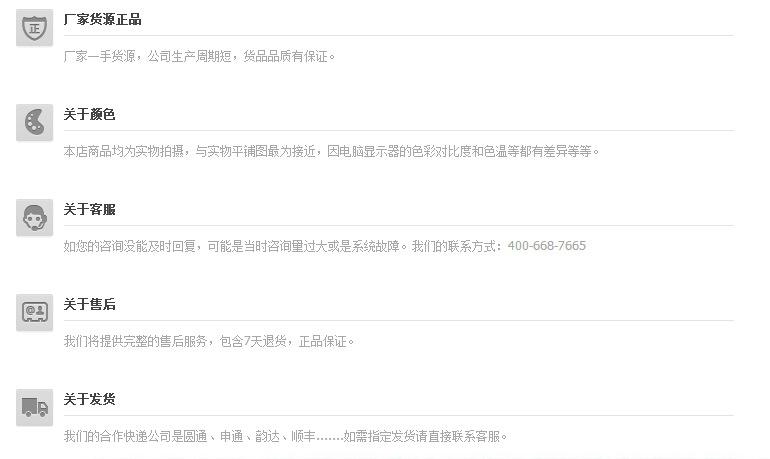770x459 pixels.
Task: Select the 厂家货源正品 heading
Action: (103, 20)
